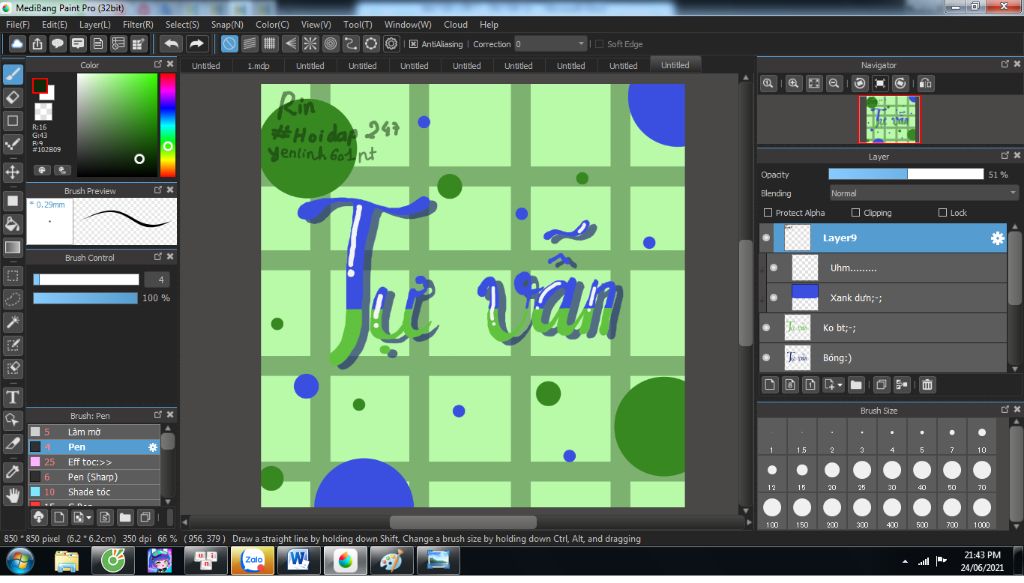Open Layer9 settings gear

pyautogui.click(x=997, y=238)
